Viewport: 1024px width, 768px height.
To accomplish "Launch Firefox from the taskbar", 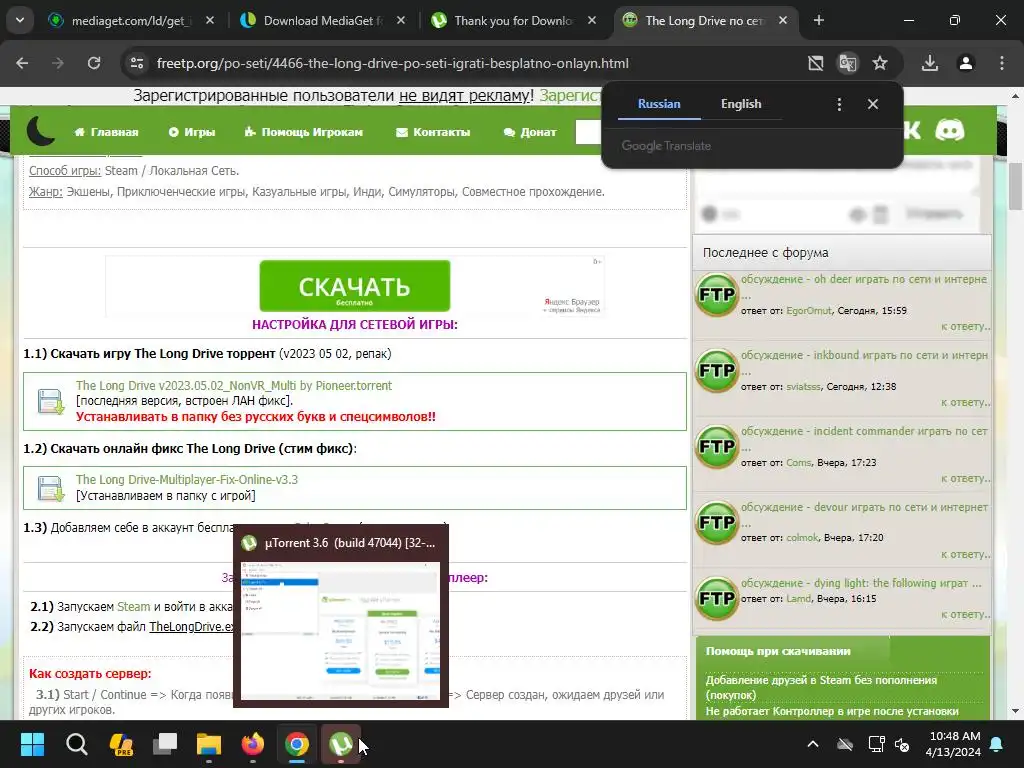I will coord(253,744).
